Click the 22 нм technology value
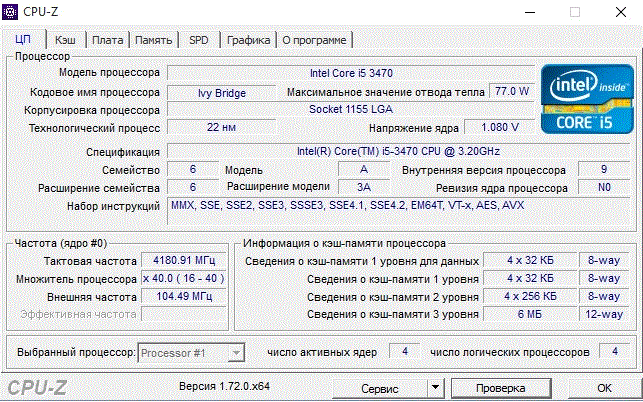Screen dimensions: 643x402 coord(221,127)
